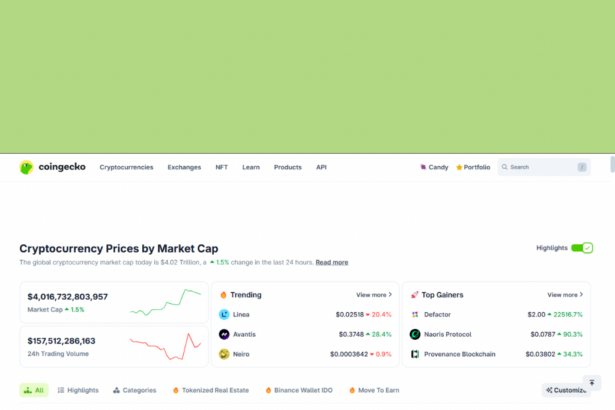Toggle the Highlights switch off
The width and height of the screenshot is (615, 410).
point(582,247)
